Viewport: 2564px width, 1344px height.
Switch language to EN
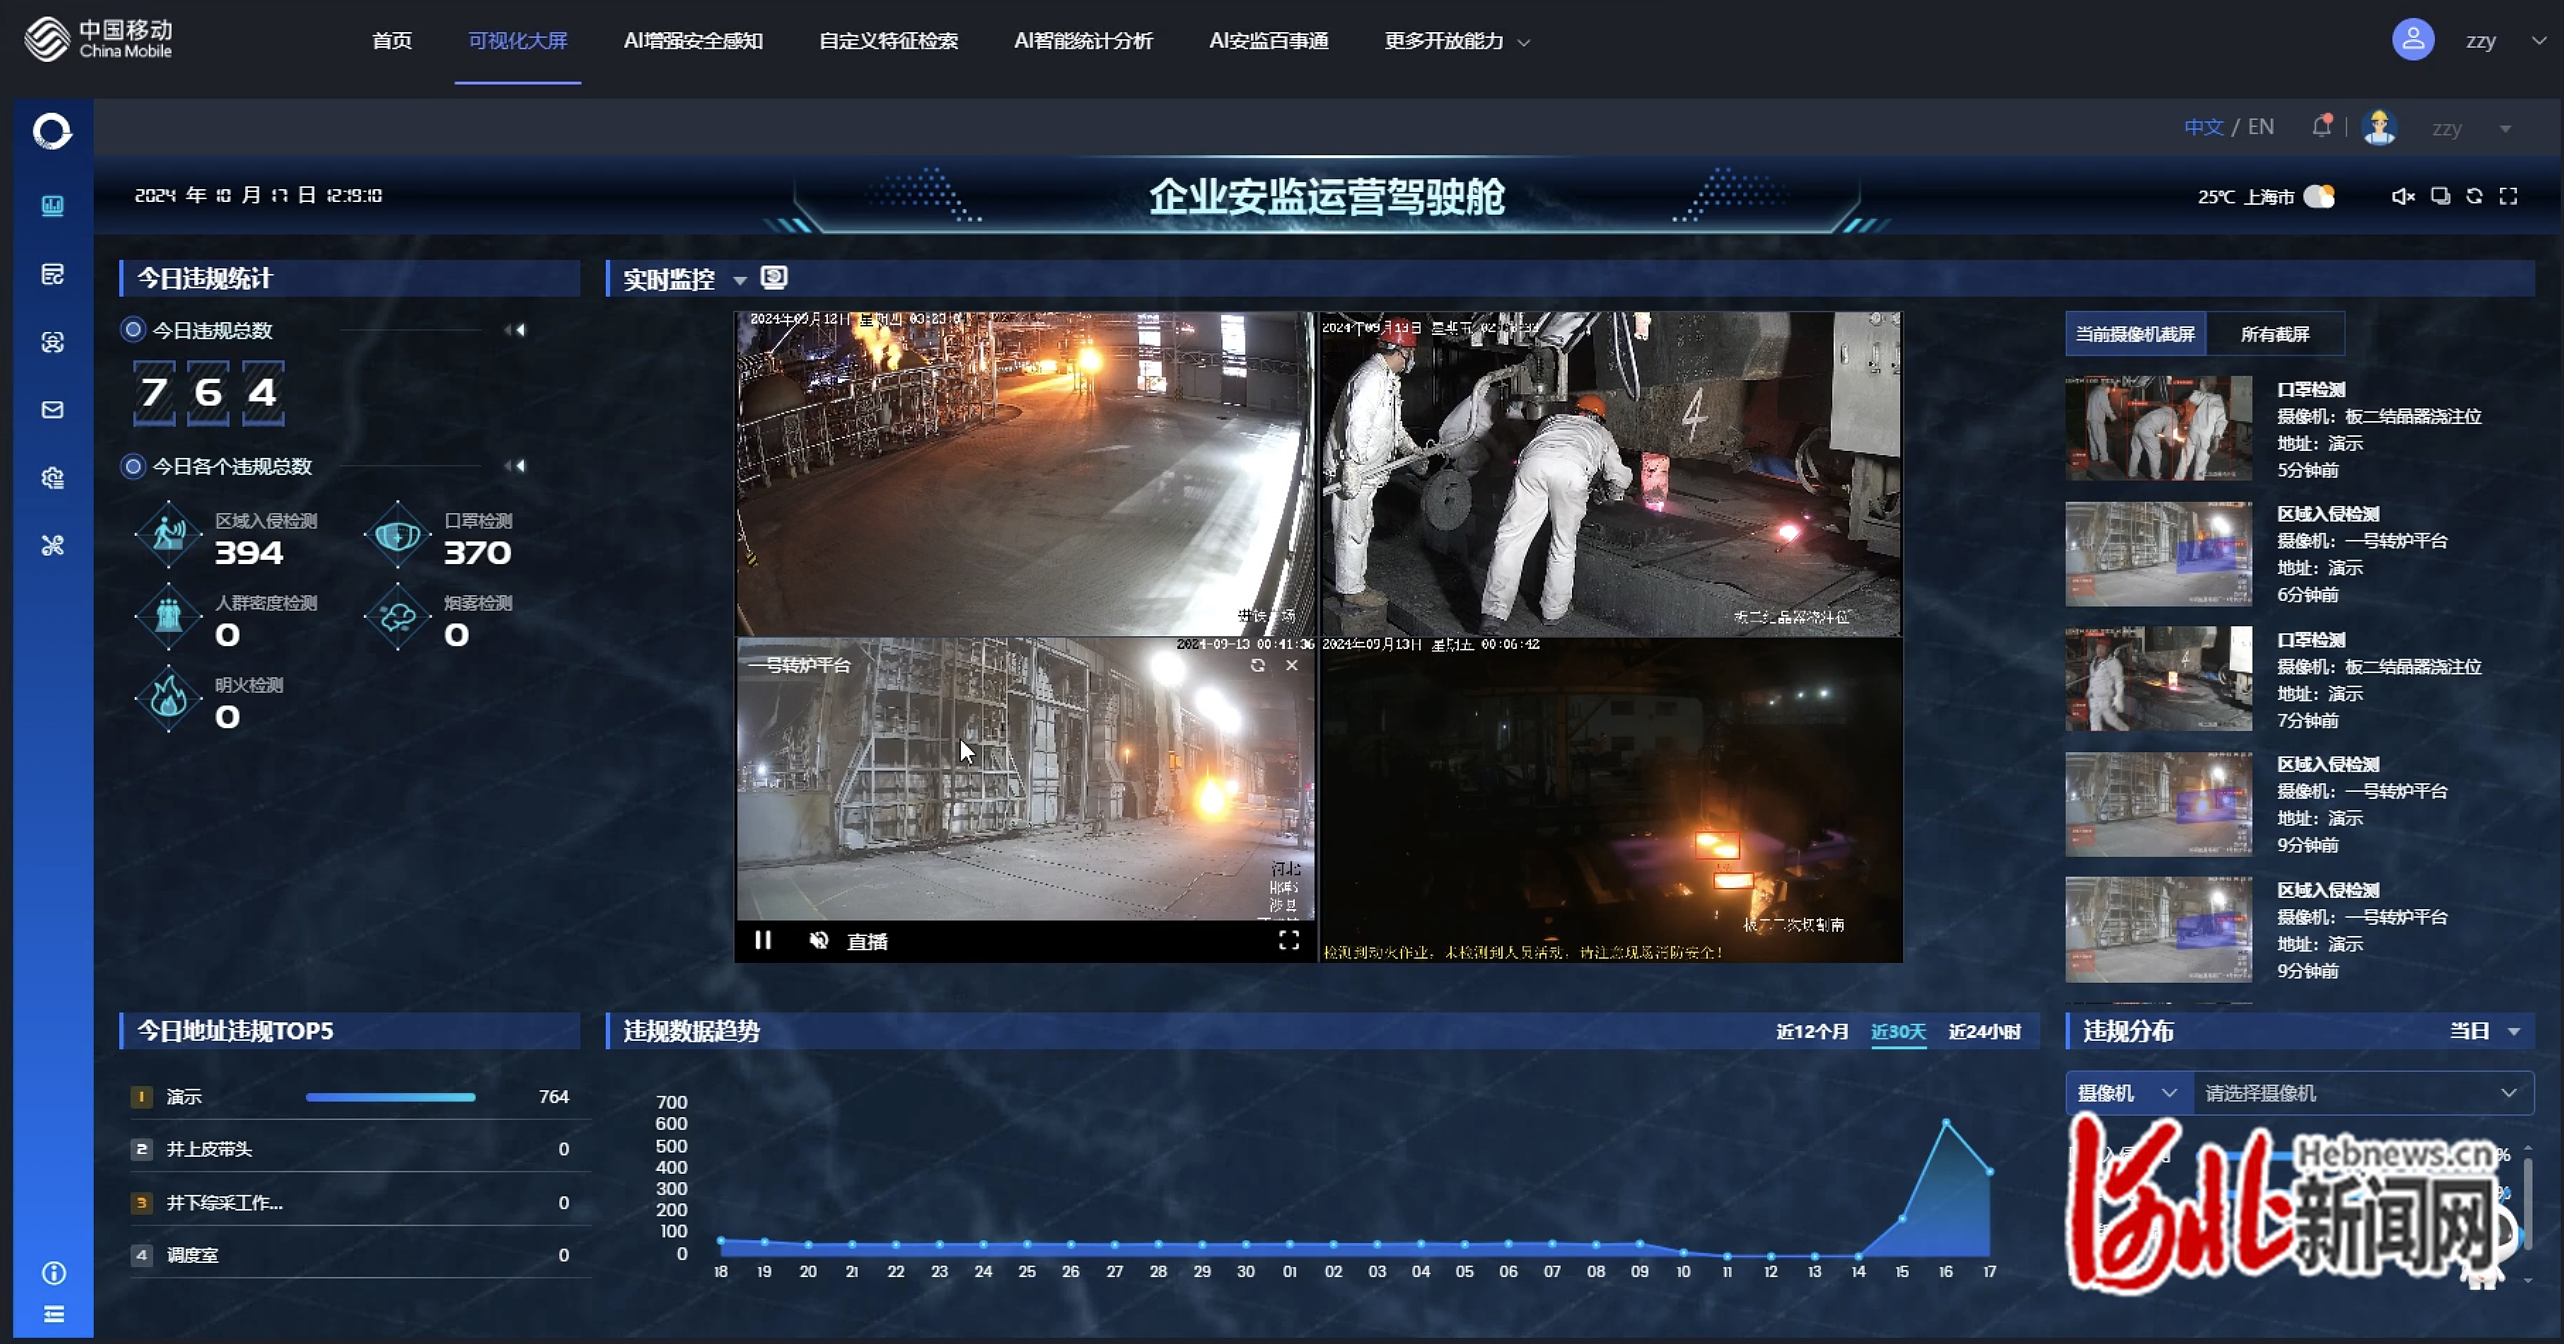[x=2260, y=127]
